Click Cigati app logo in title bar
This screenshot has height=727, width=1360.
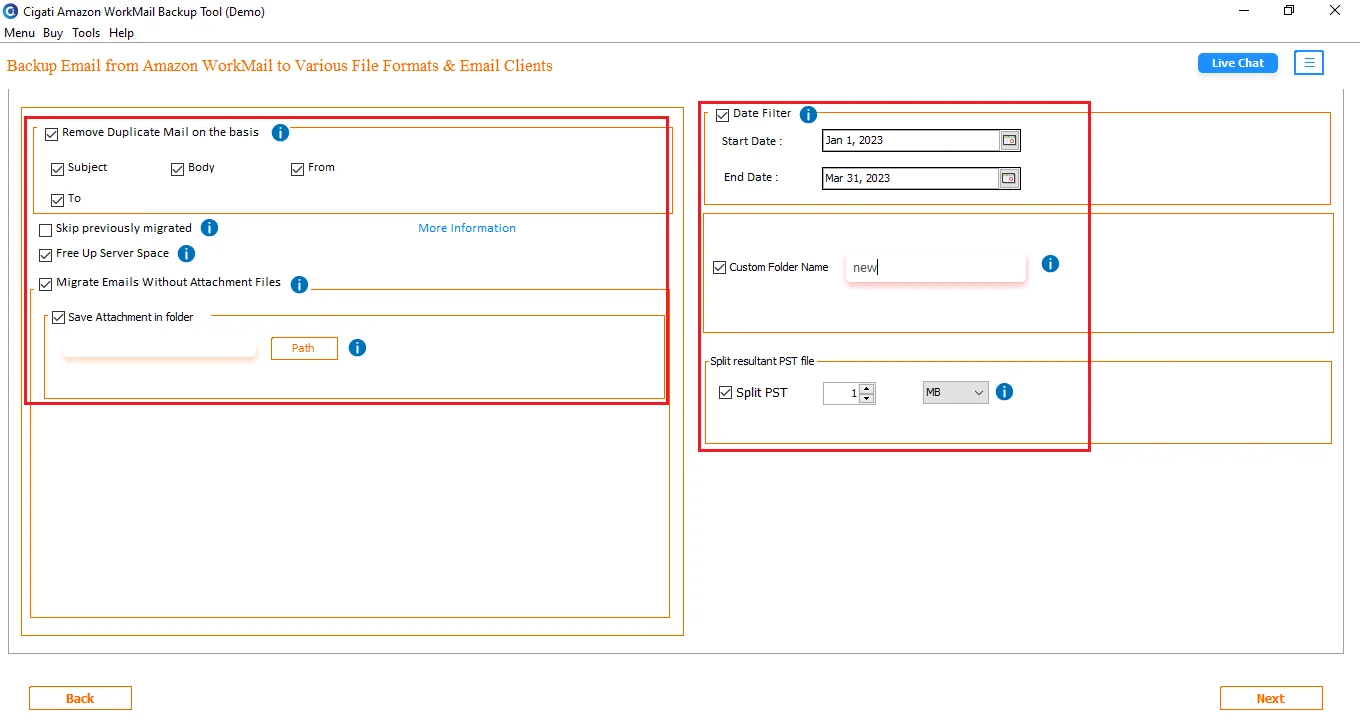point(11,12)
